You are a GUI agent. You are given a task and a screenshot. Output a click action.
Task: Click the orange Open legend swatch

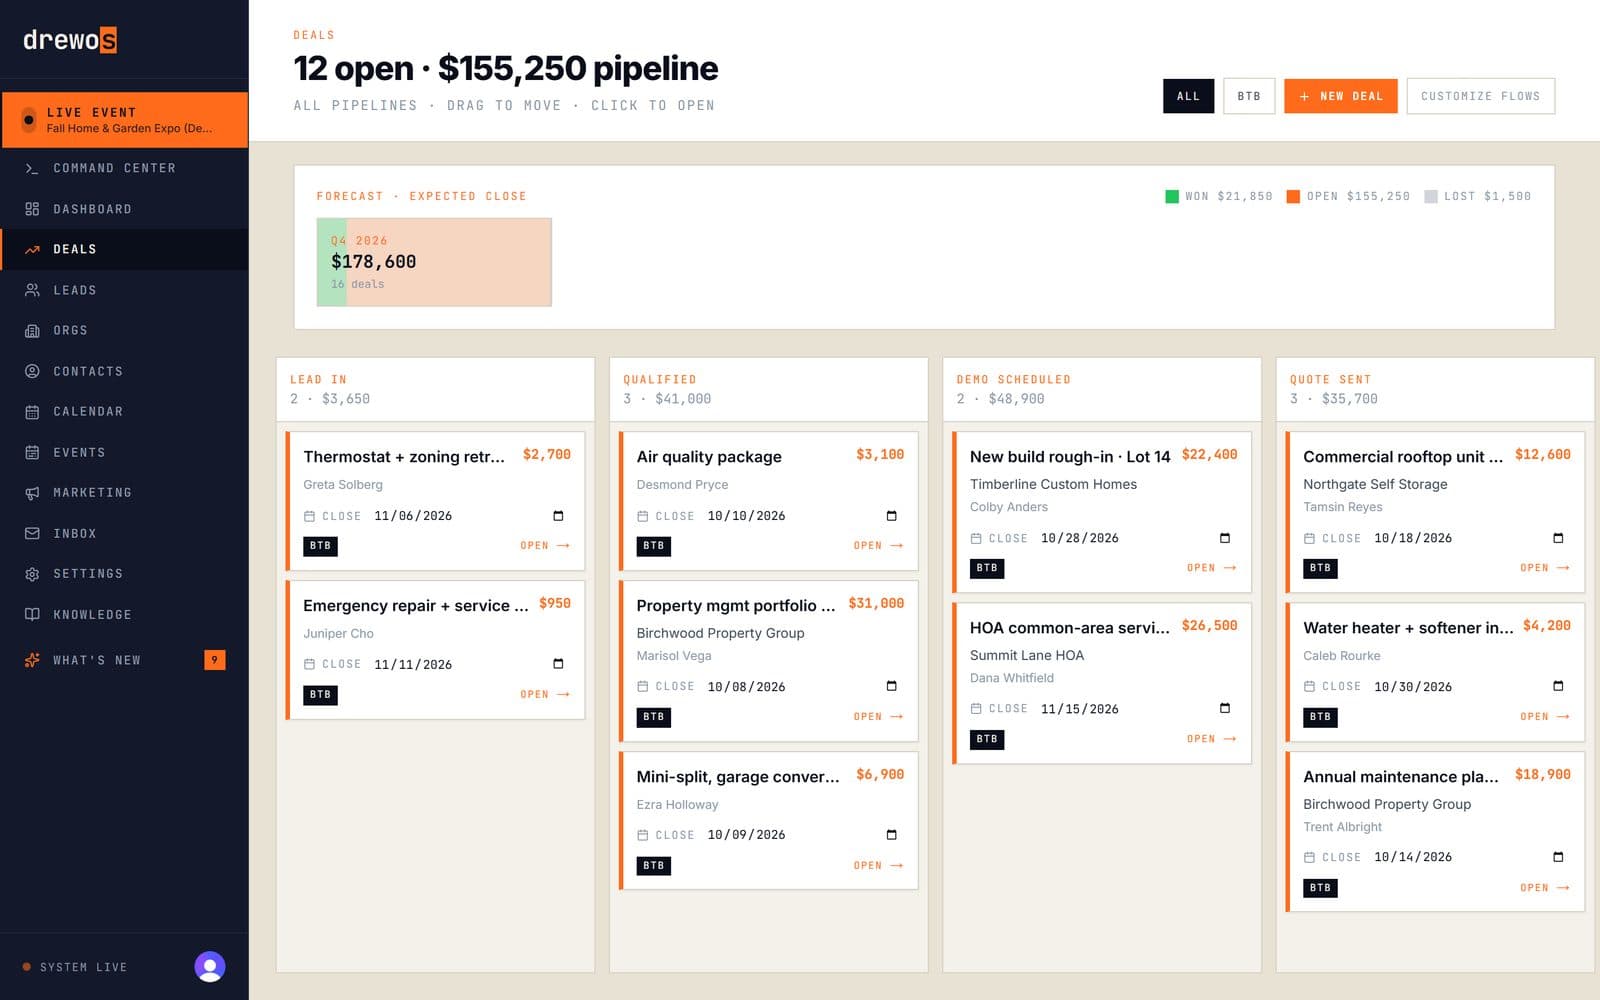(1293, 196)
